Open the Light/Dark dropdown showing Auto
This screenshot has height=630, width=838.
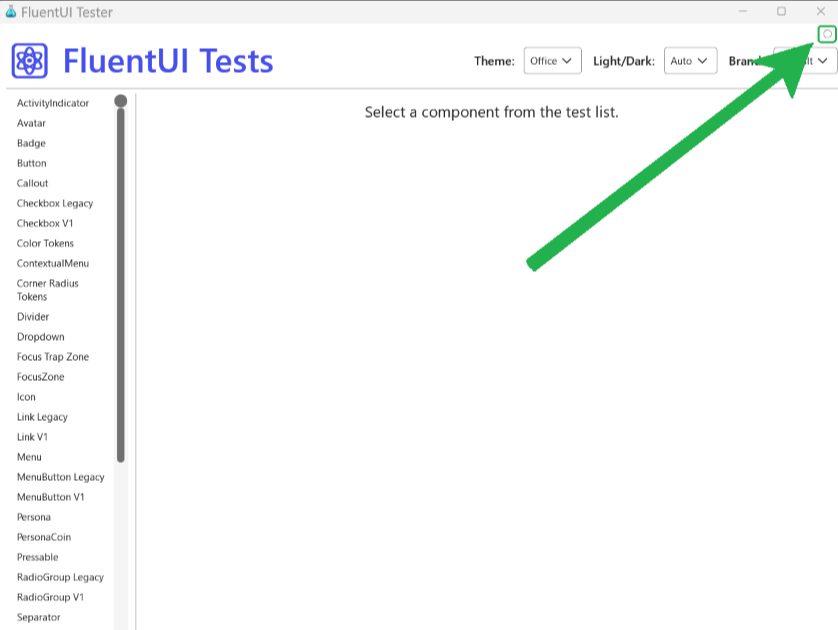point(690,61)
